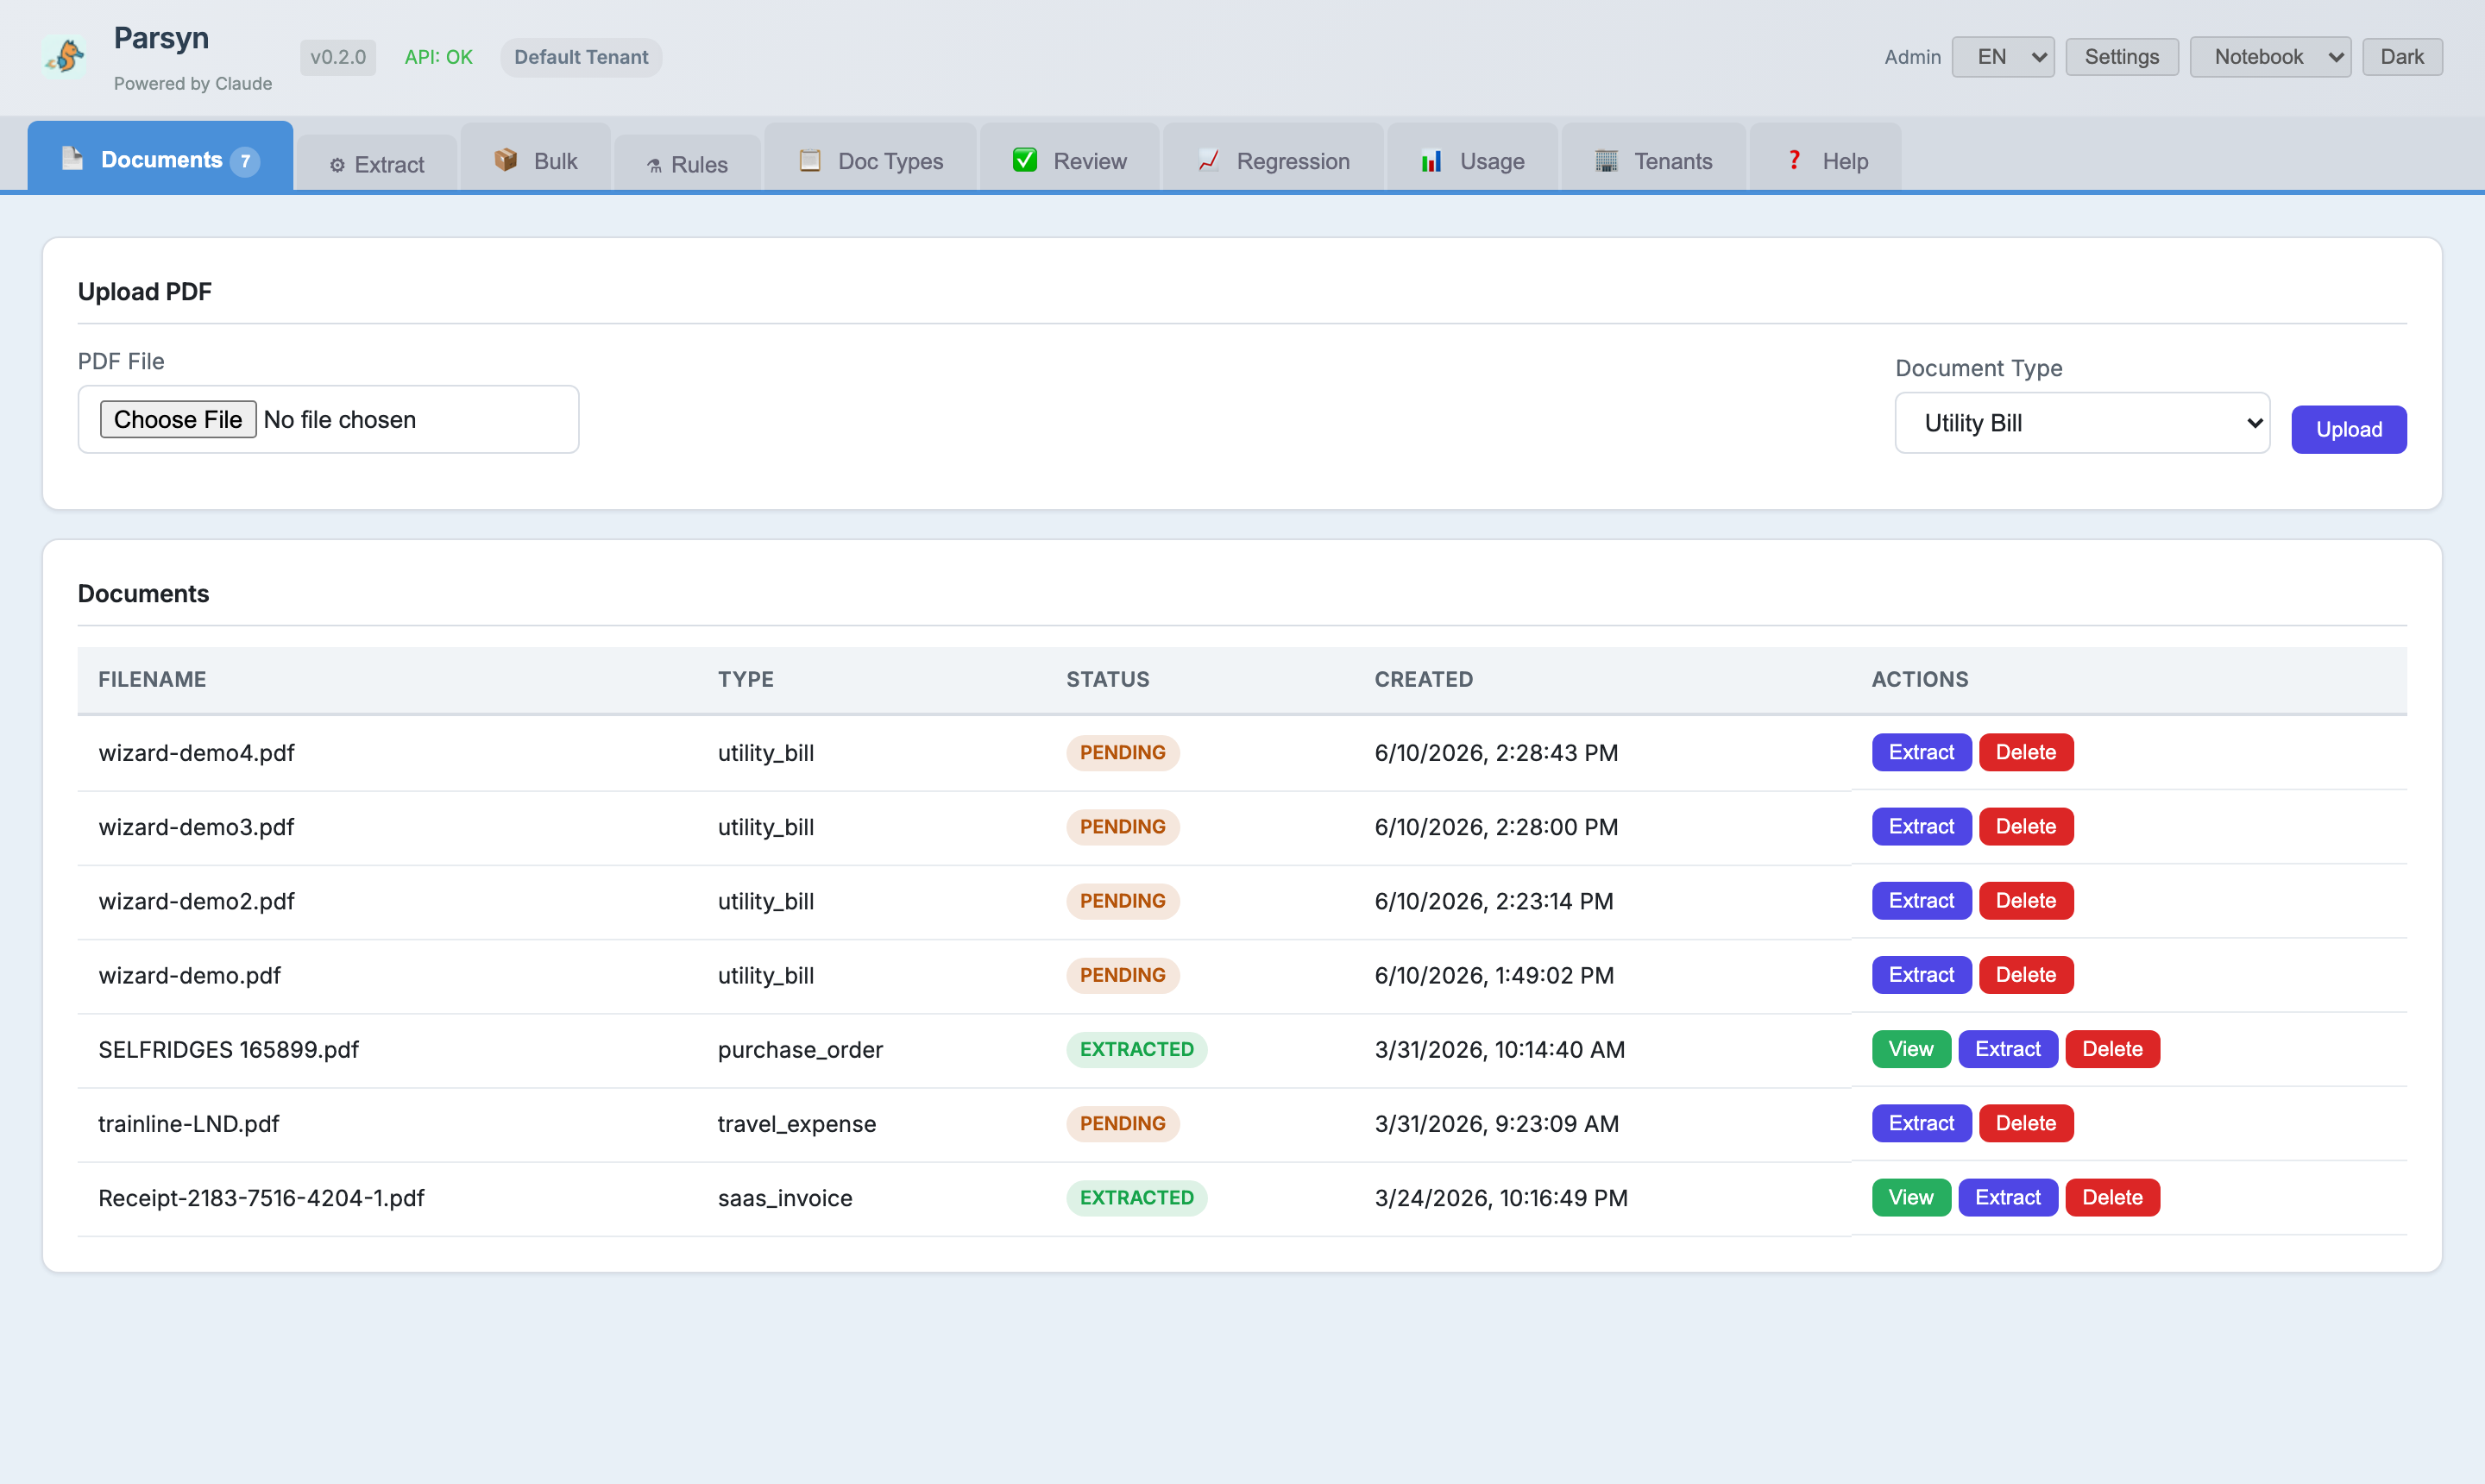This screenshot has height=1484, width=2485.
Task: Click trainline-LND.pdf filename
Action: [188, 1123]
